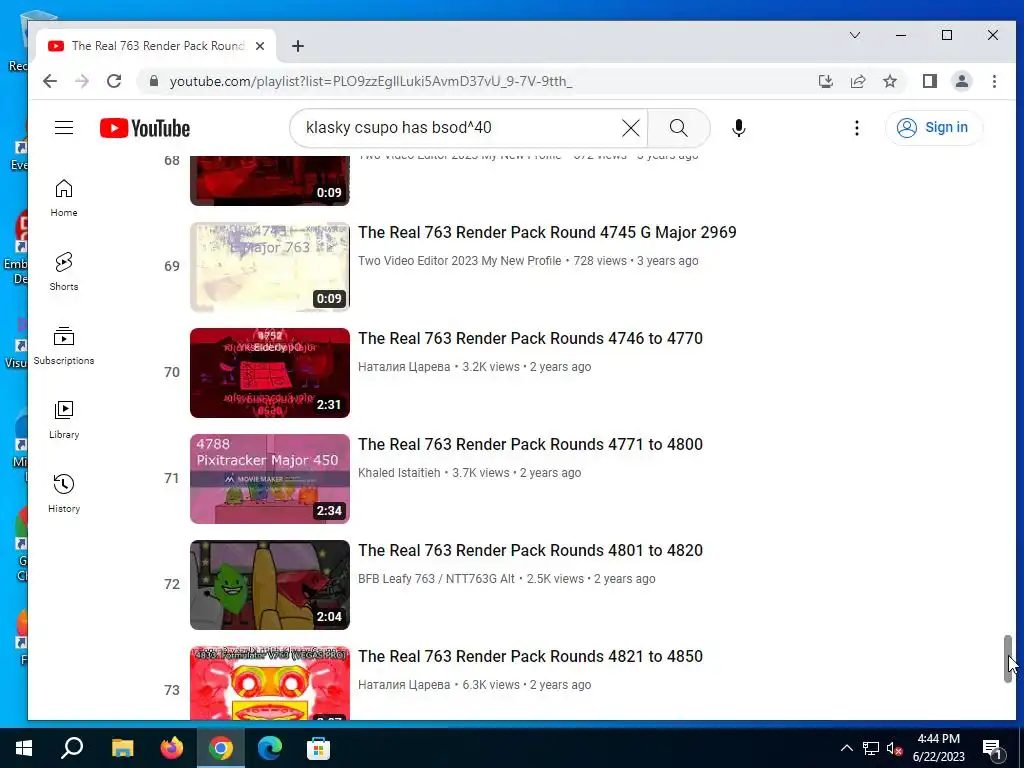Open Library in the sidebar
Screen dimensions: 1024x768
coord(63,419)
